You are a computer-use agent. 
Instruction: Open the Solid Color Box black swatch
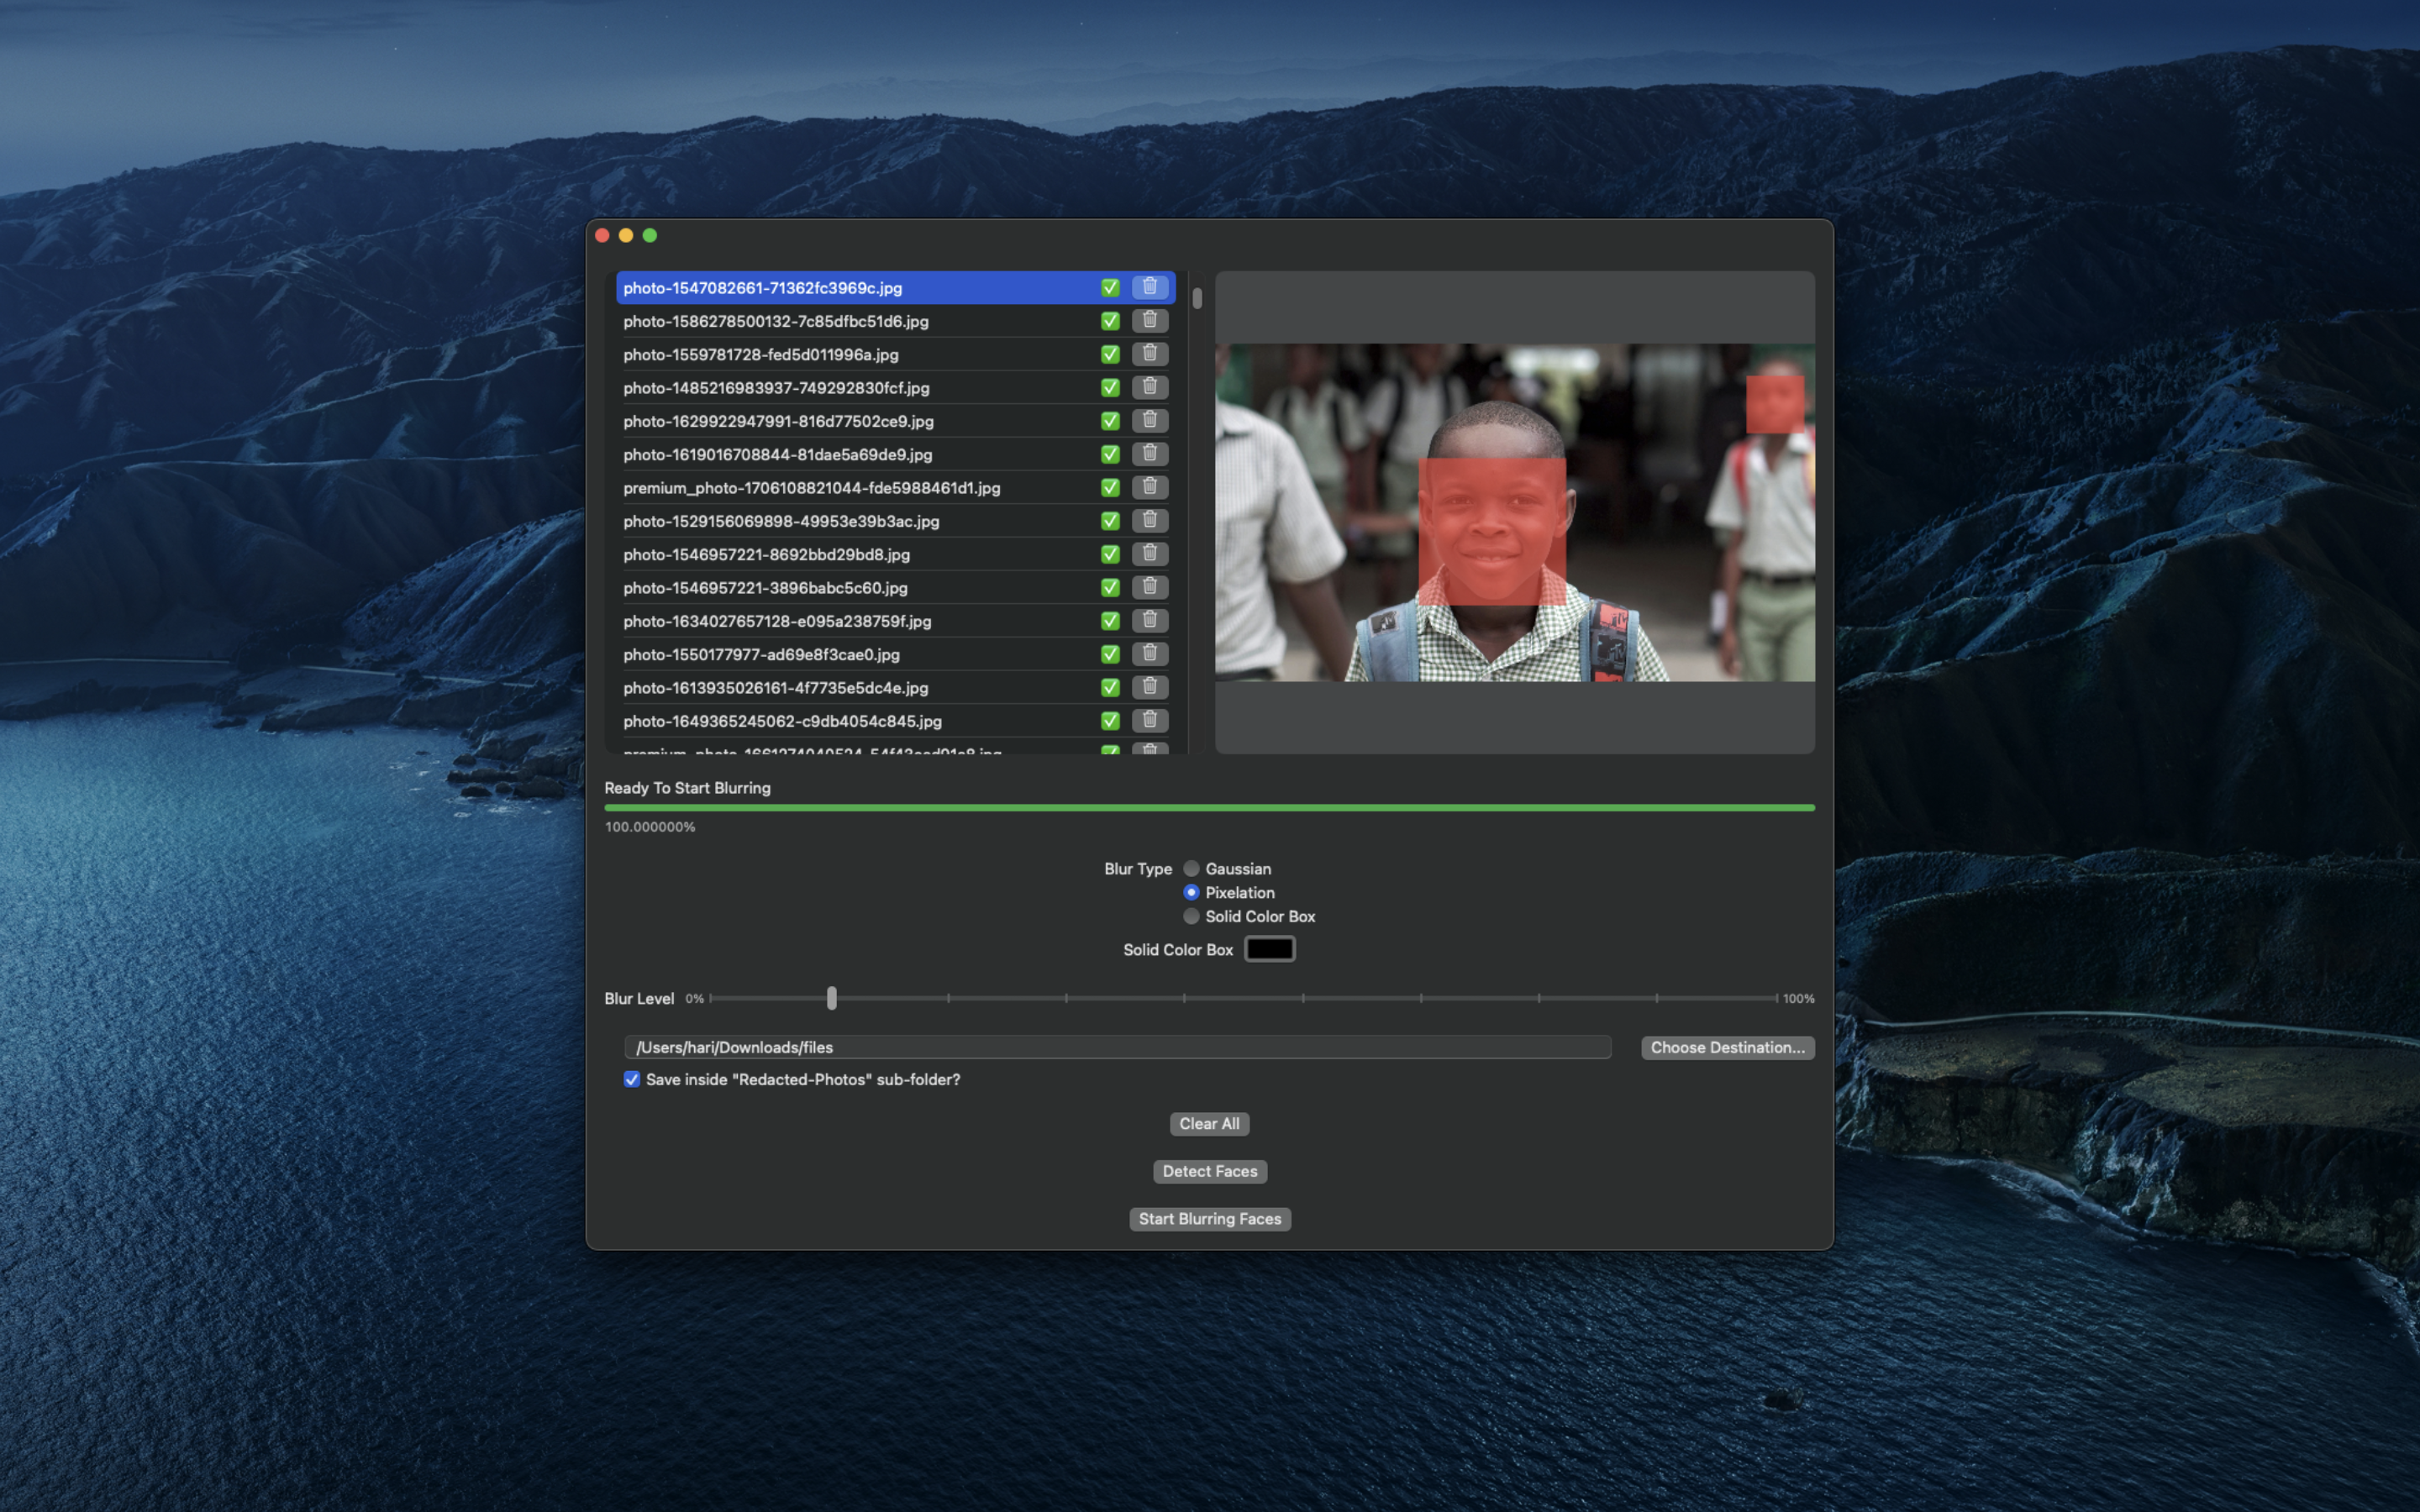pos(1269,949)
